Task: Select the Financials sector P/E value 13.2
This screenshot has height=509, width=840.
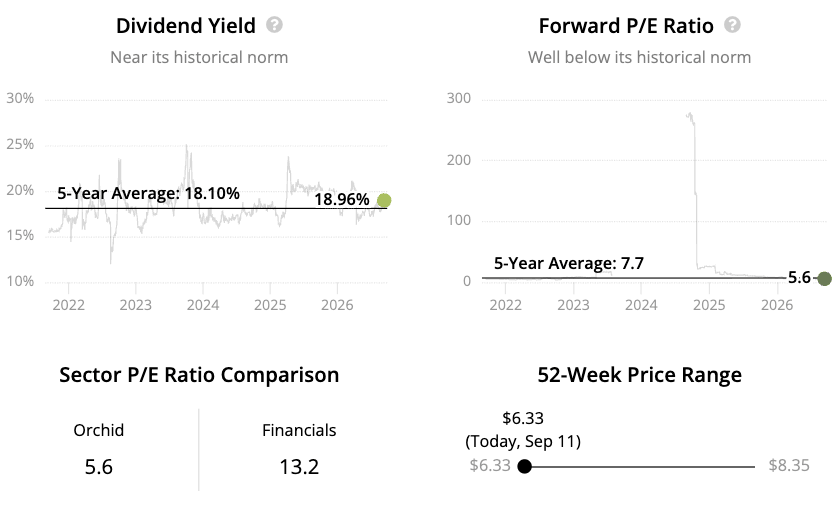Action: click(299, 467)
